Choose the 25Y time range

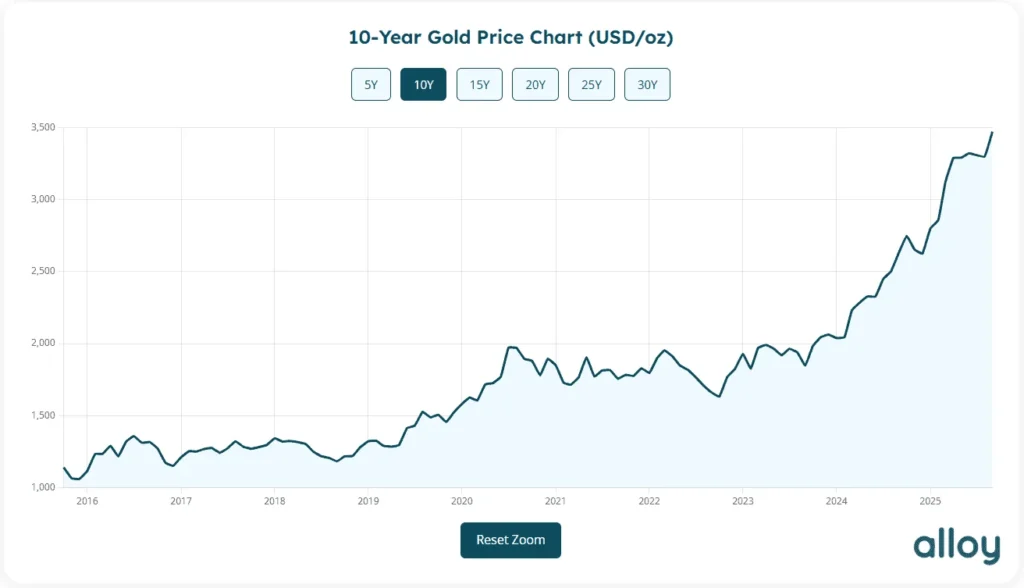[591, 85]
